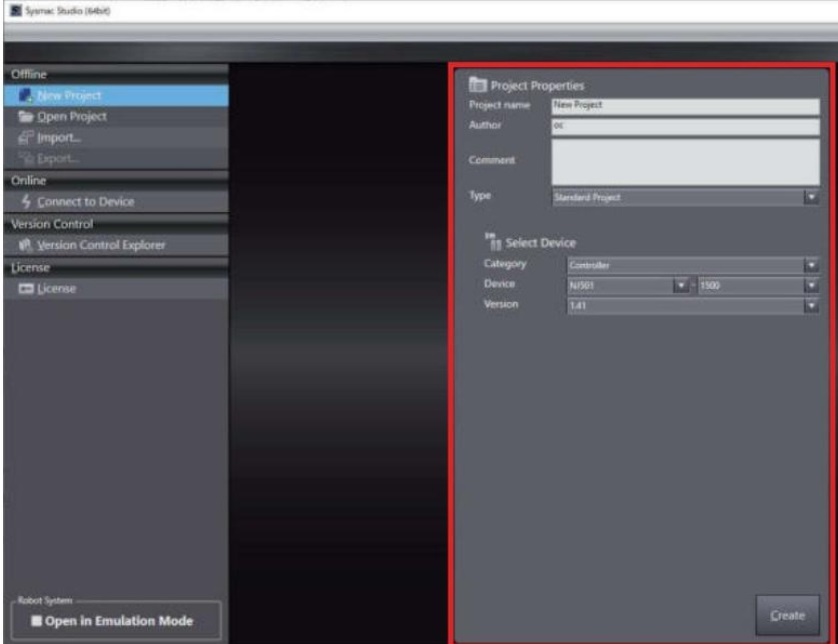Viewport: 838px width, 644px height.
Task: Open the Type dropdown (Standard Project)
Action: point(685,198)
